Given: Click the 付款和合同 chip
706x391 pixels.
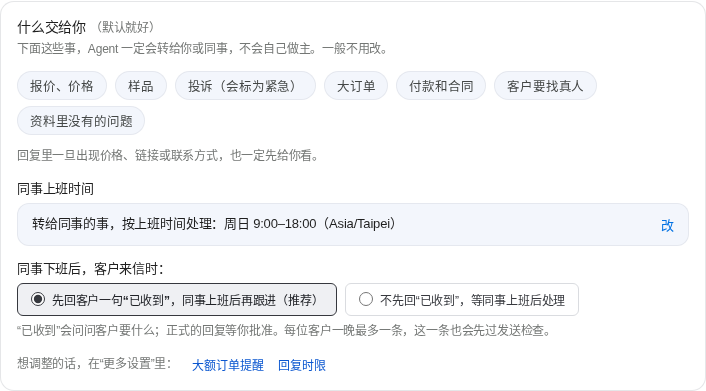Looking at the screenshot, I should [x=441, y=86].
